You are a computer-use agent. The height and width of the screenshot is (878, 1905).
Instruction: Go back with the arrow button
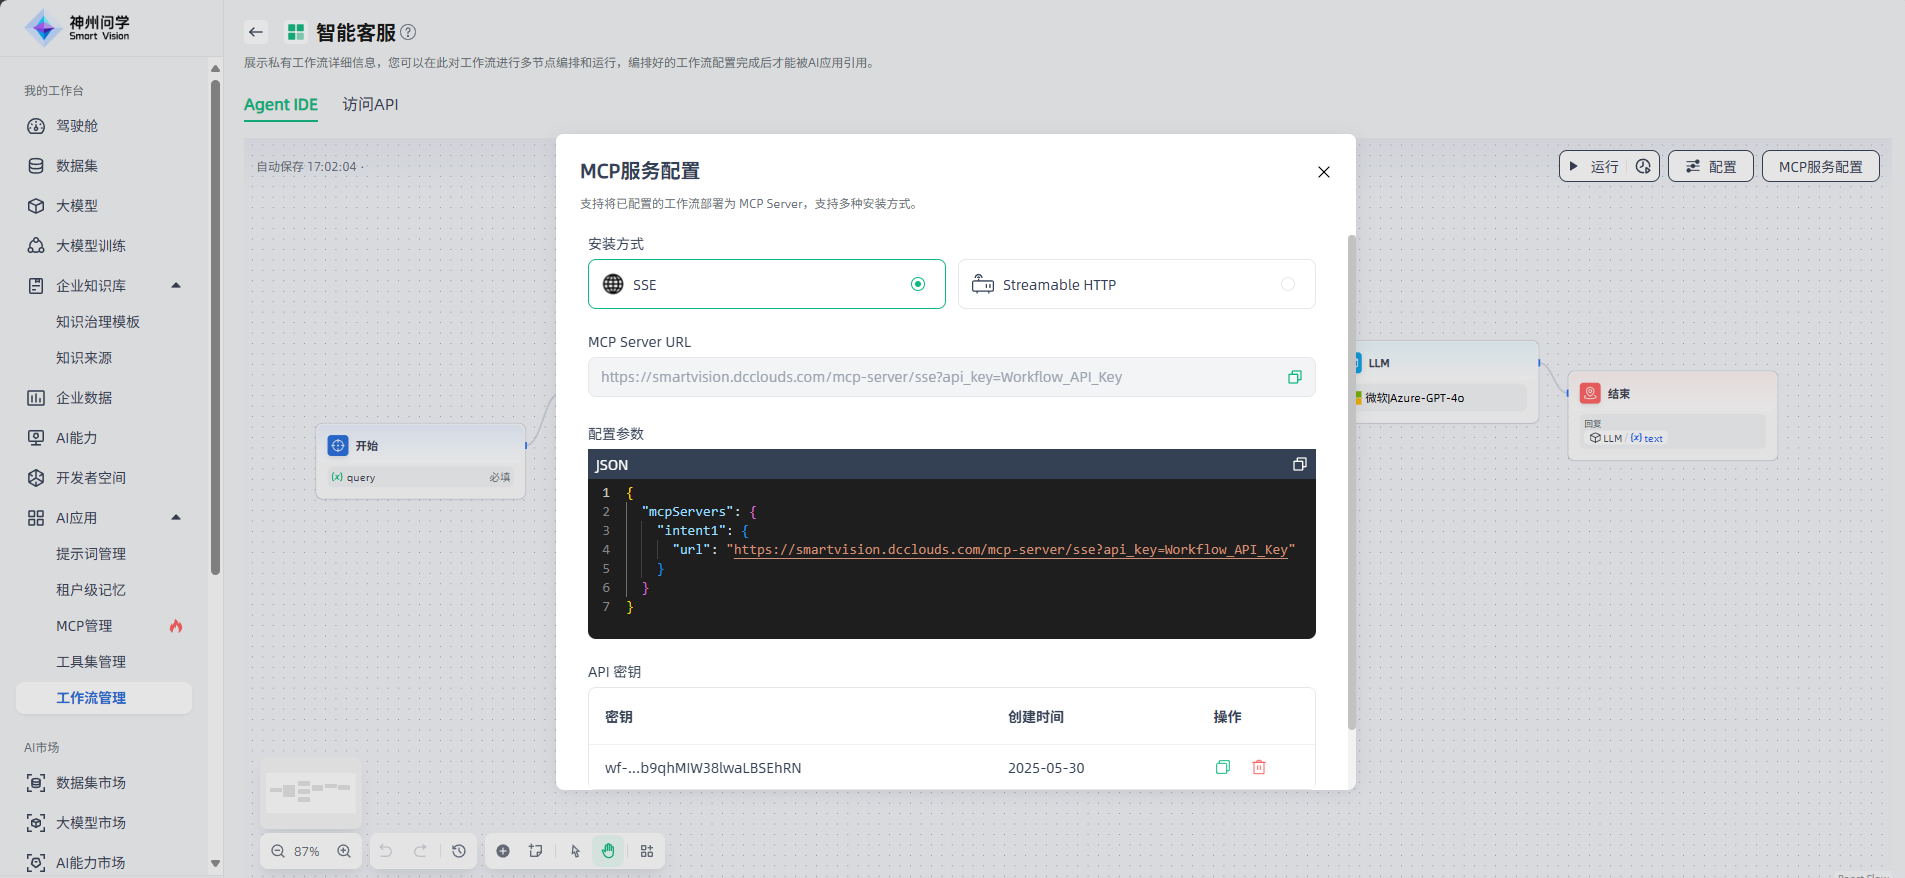256,32
